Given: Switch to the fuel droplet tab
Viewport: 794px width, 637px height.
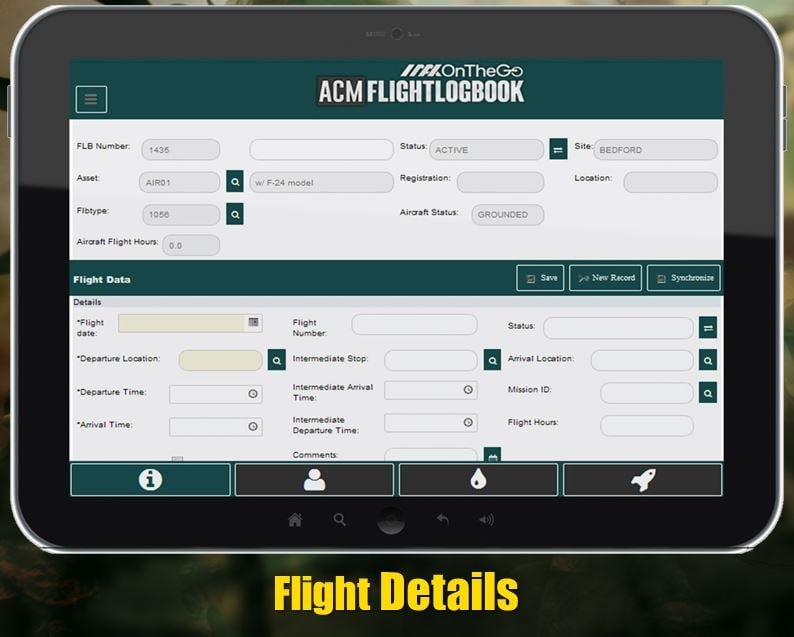Looking at the screenshot, I should pos(478,480).
